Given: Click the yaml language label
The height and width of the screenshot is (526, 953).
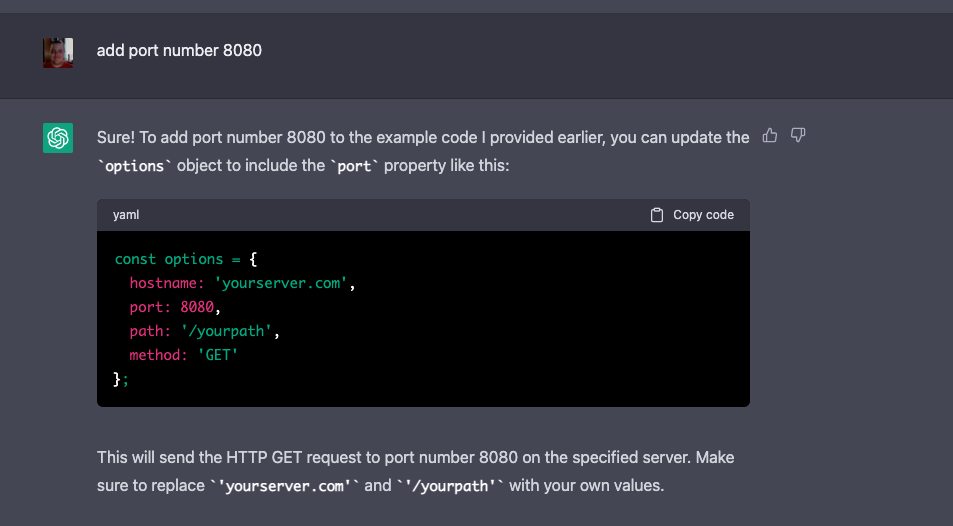Looking at the screenshot, I should (125, 215).
